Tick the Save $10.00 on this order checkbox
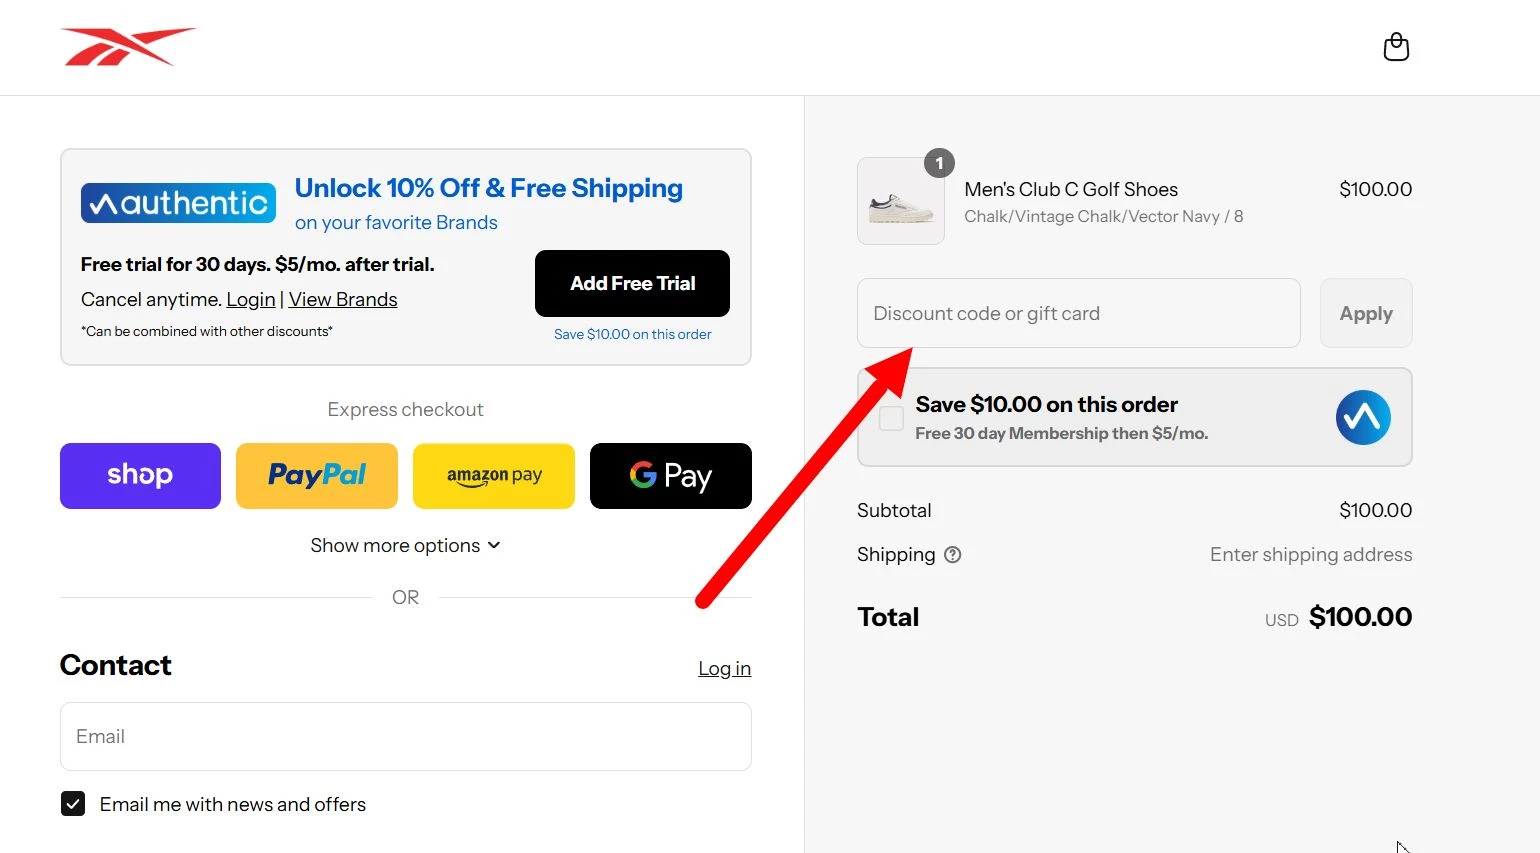This screenshot has width=1540, height=853. pyautogui.click(x=891, y=418)
